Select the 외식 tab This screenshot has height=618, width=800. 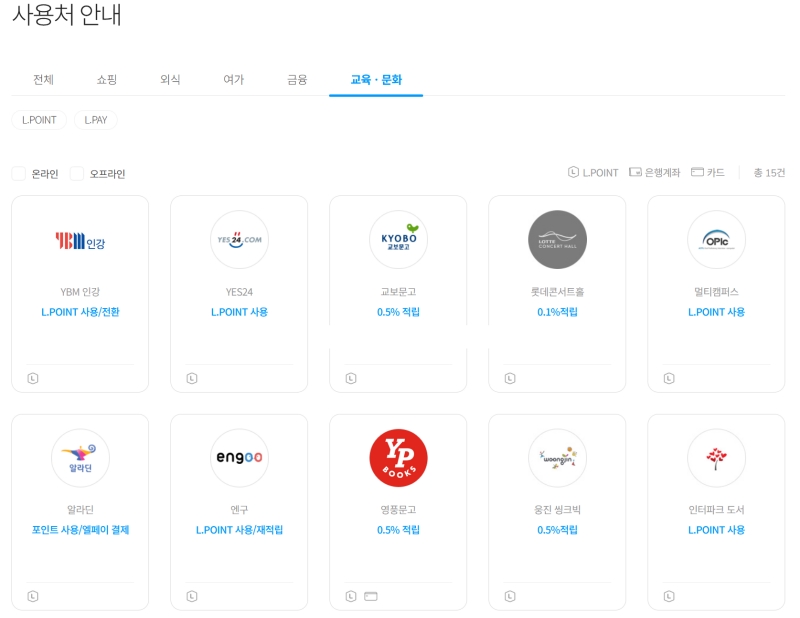pyautogui.click(x=170, y=80)
